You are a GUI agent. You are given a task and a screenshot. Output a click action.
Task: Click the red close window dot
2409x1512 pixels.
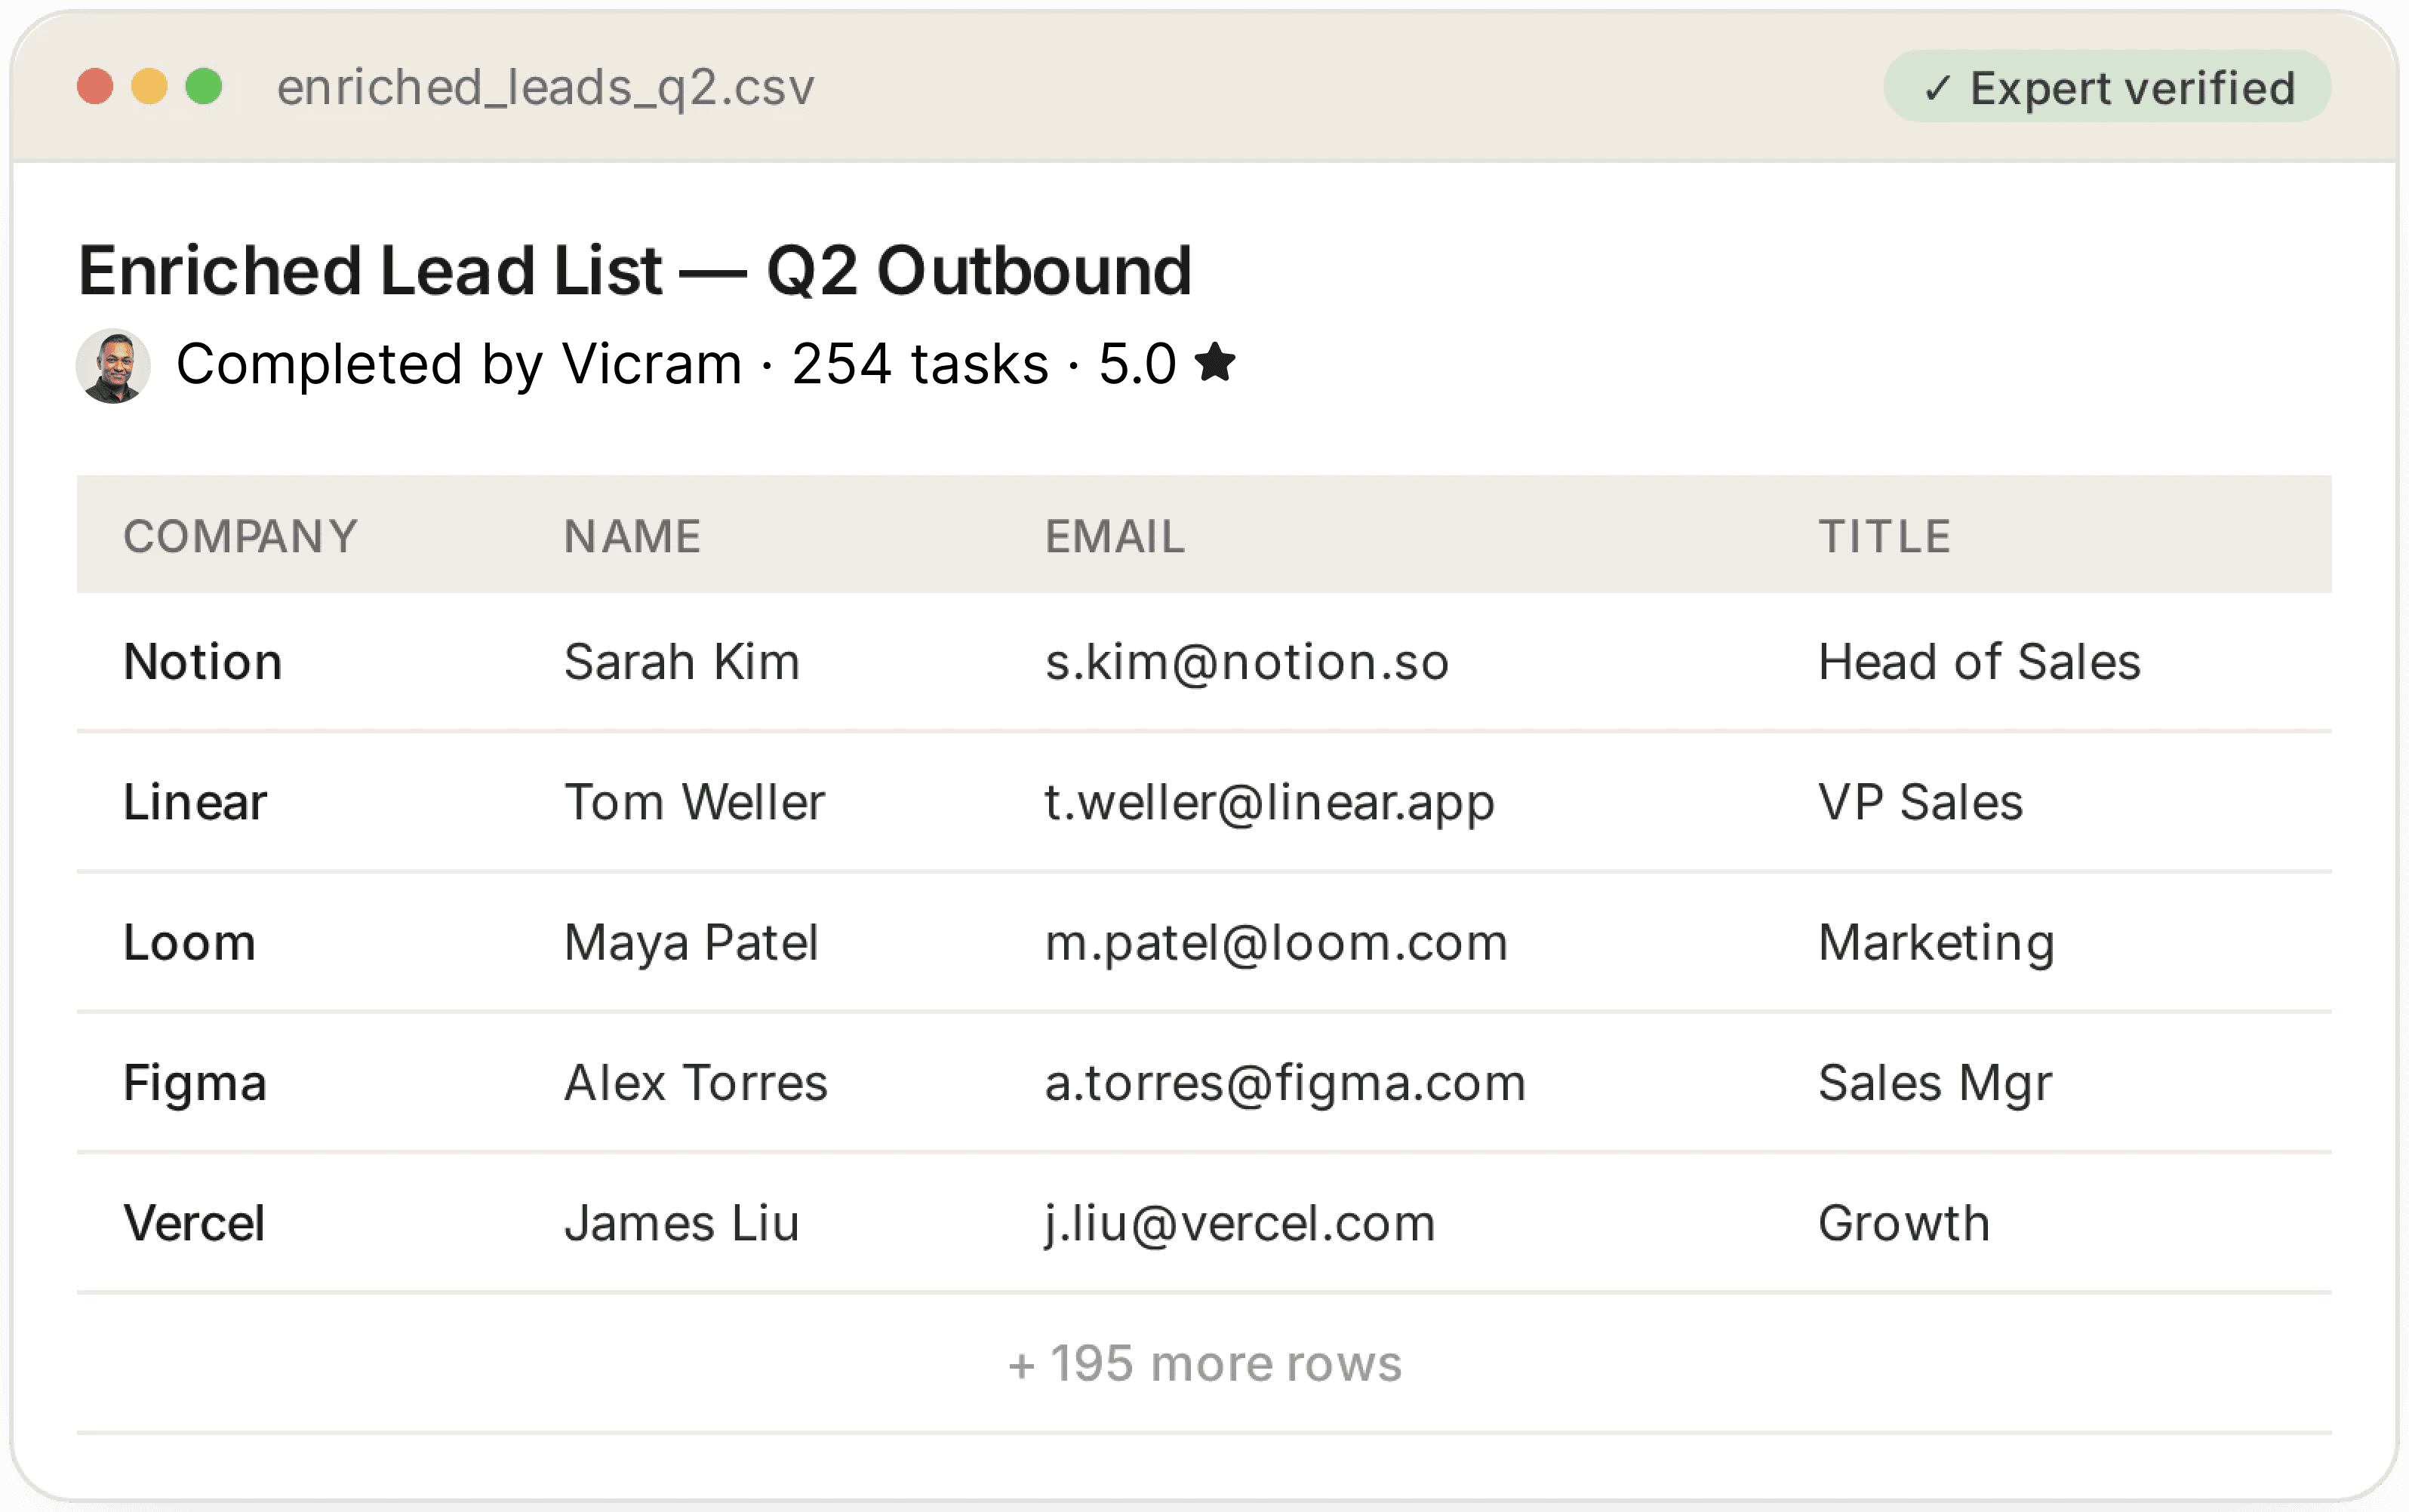click(x=95, y=87)
